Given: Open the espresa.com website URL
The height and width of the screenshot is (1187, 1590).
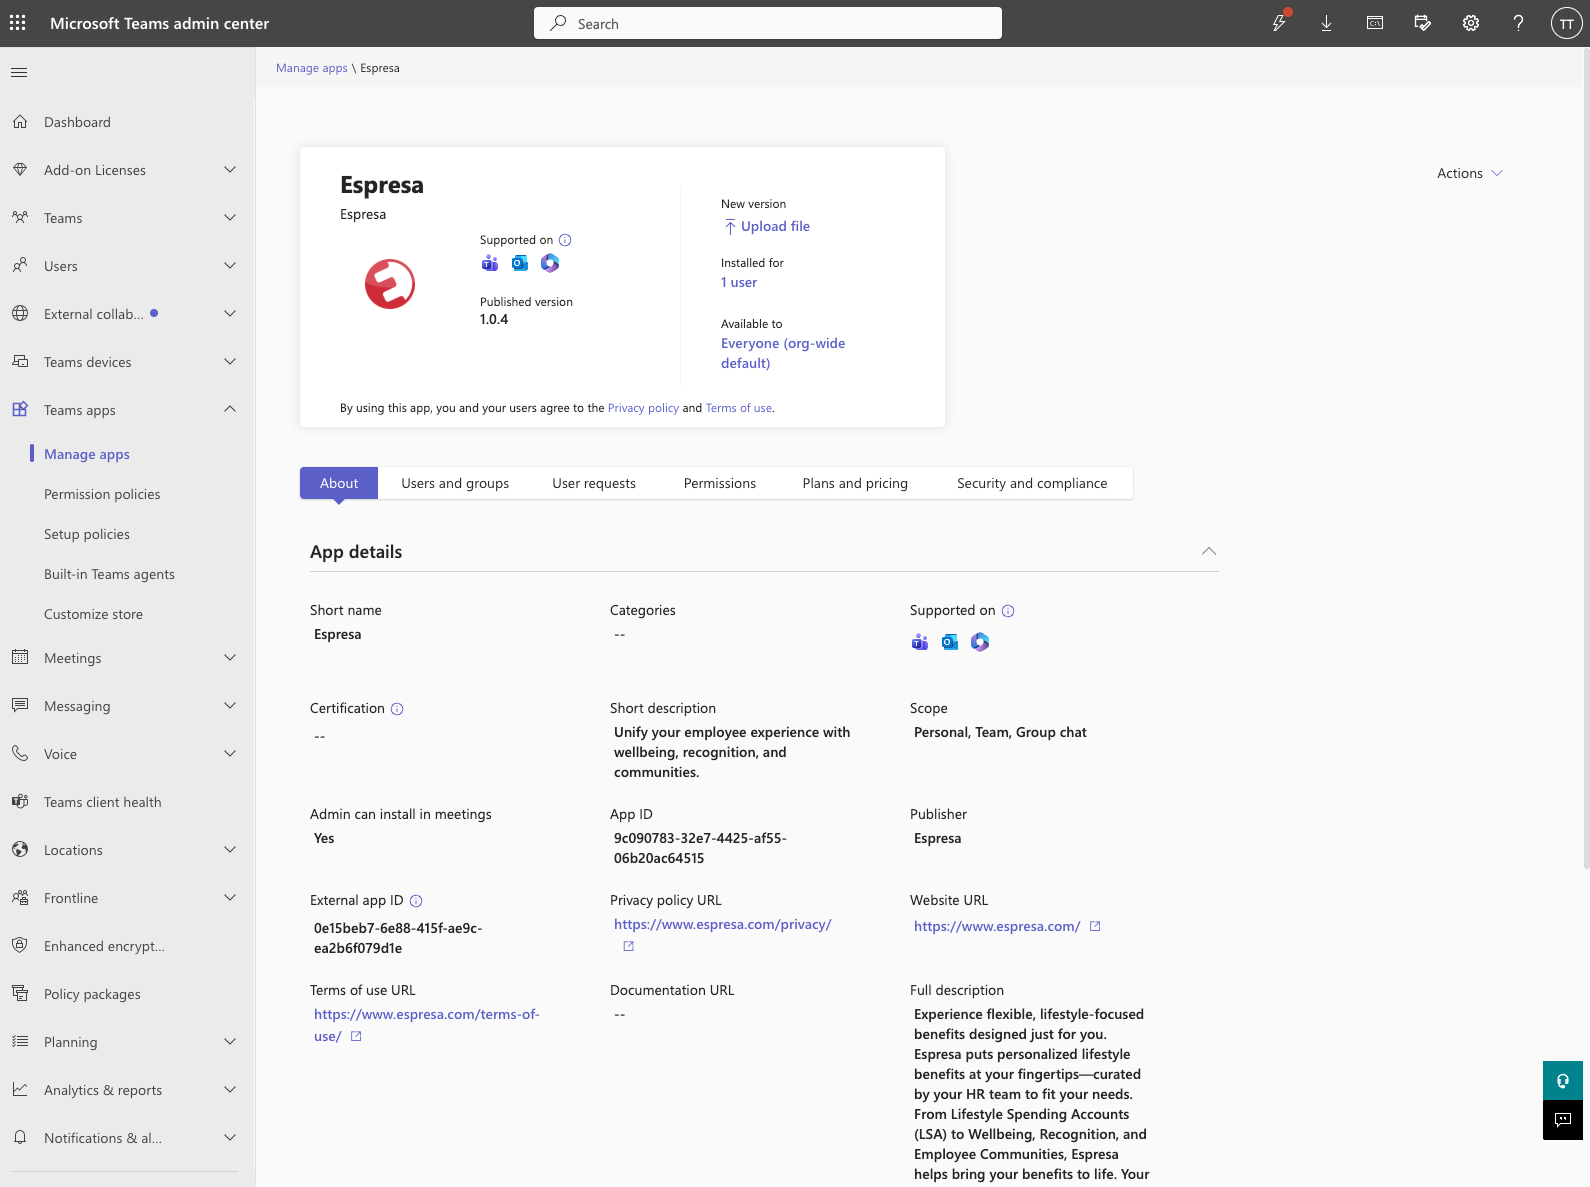Looking at the screenshot, I should click(x=997, y=927).
